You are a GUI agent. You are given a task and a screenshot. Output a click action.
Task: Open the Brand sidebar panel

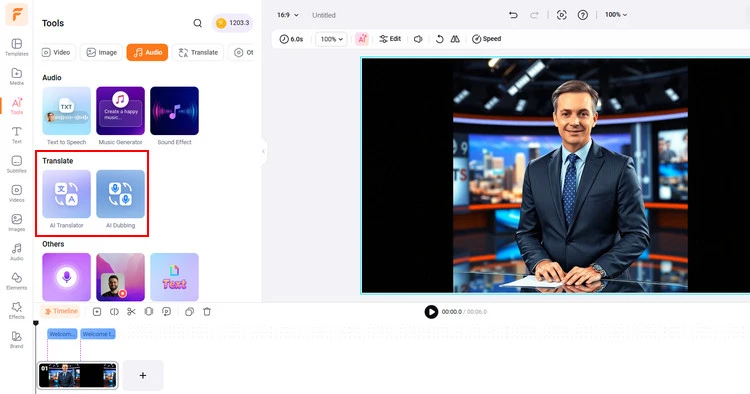coord(16,339)
